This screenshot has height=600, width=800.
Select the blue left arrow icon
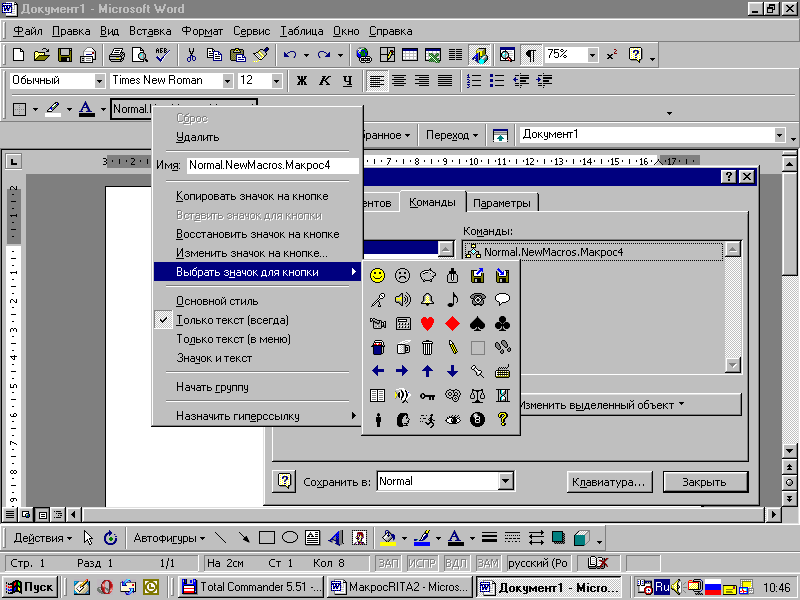point(378,371)
